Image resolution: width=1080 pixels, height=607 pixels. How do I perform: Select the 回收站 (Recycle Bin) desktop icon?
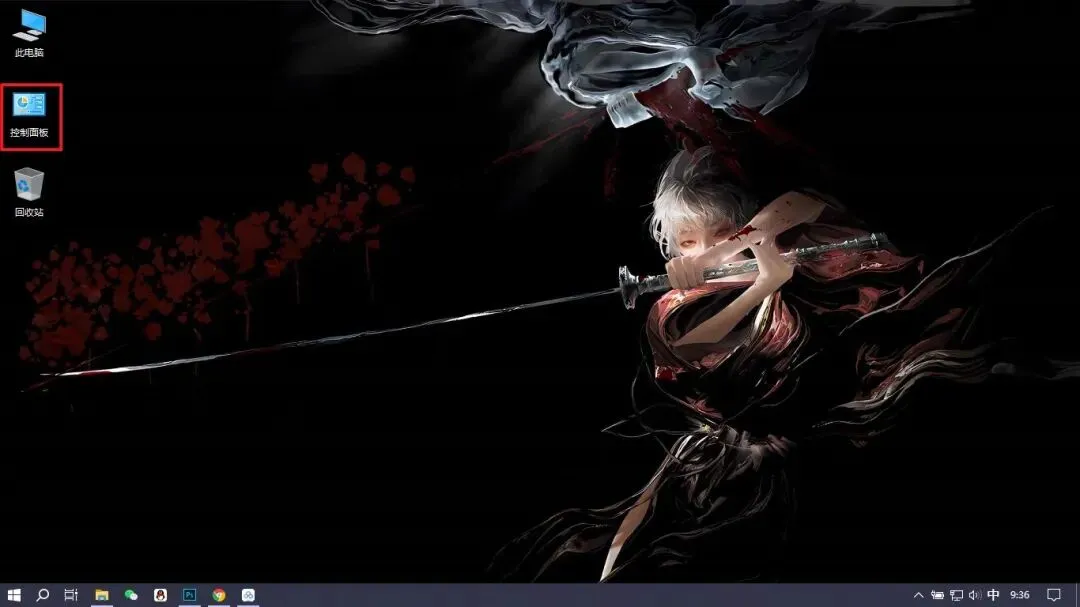[29, 192]
